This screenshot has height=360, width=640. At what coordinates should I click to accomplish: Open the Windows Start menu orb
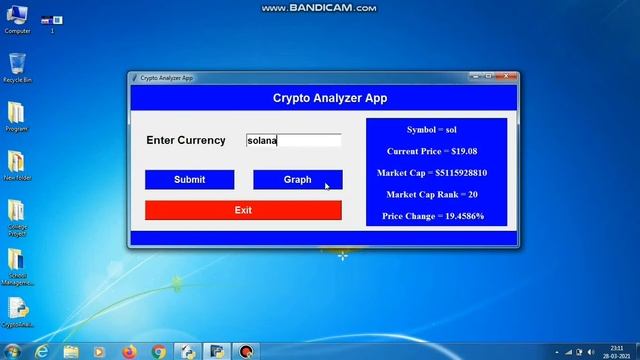[12, 351]
